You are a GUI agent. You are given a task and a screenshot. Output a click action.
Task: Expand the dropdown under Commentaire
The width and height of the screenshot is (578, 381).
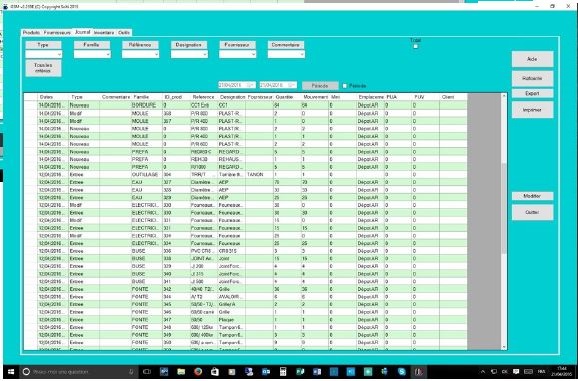click(302, 55)
